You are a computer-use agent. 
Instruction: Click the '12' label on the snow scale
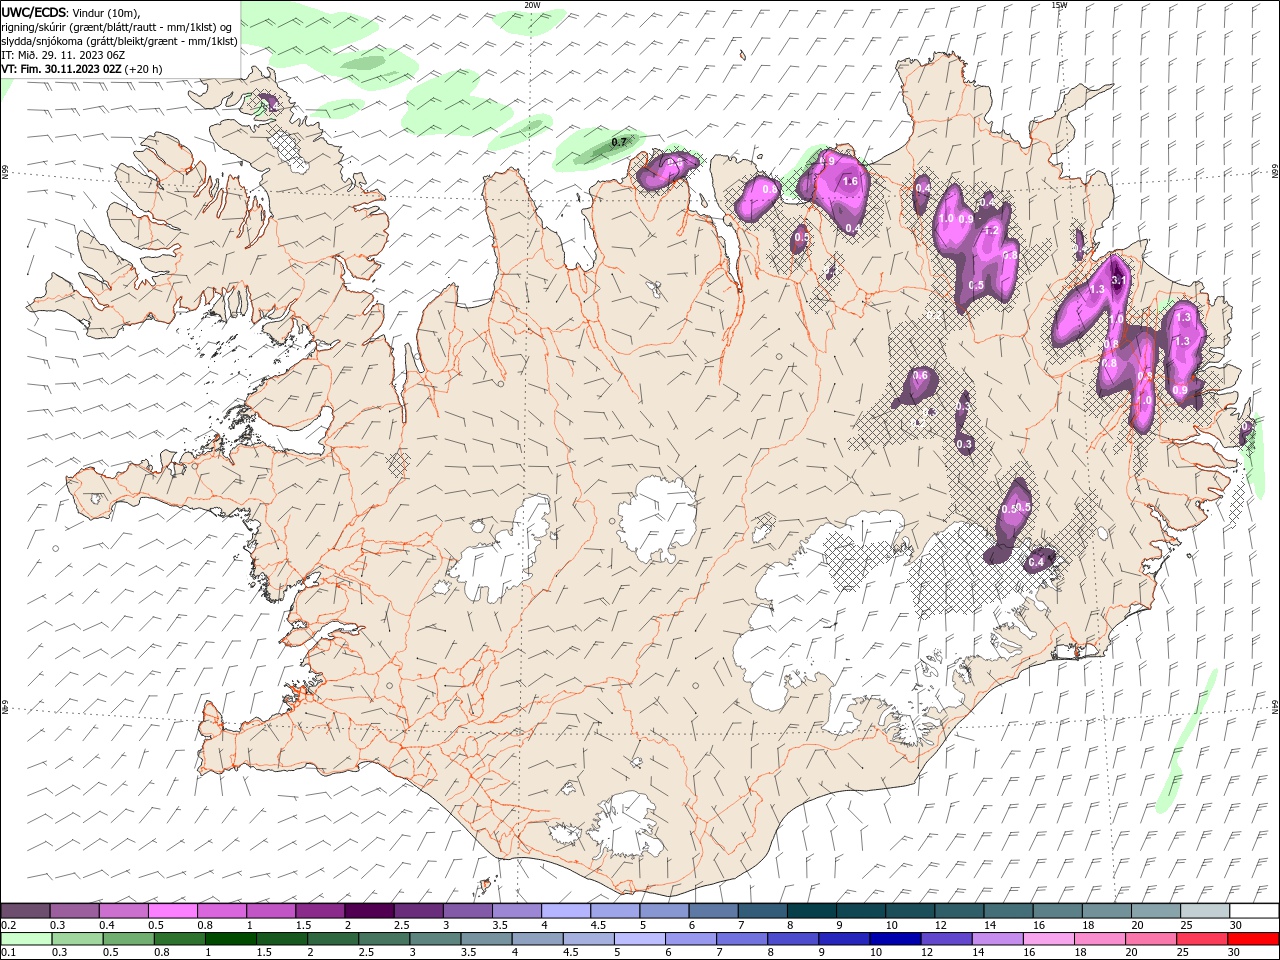tap(940, 925)
